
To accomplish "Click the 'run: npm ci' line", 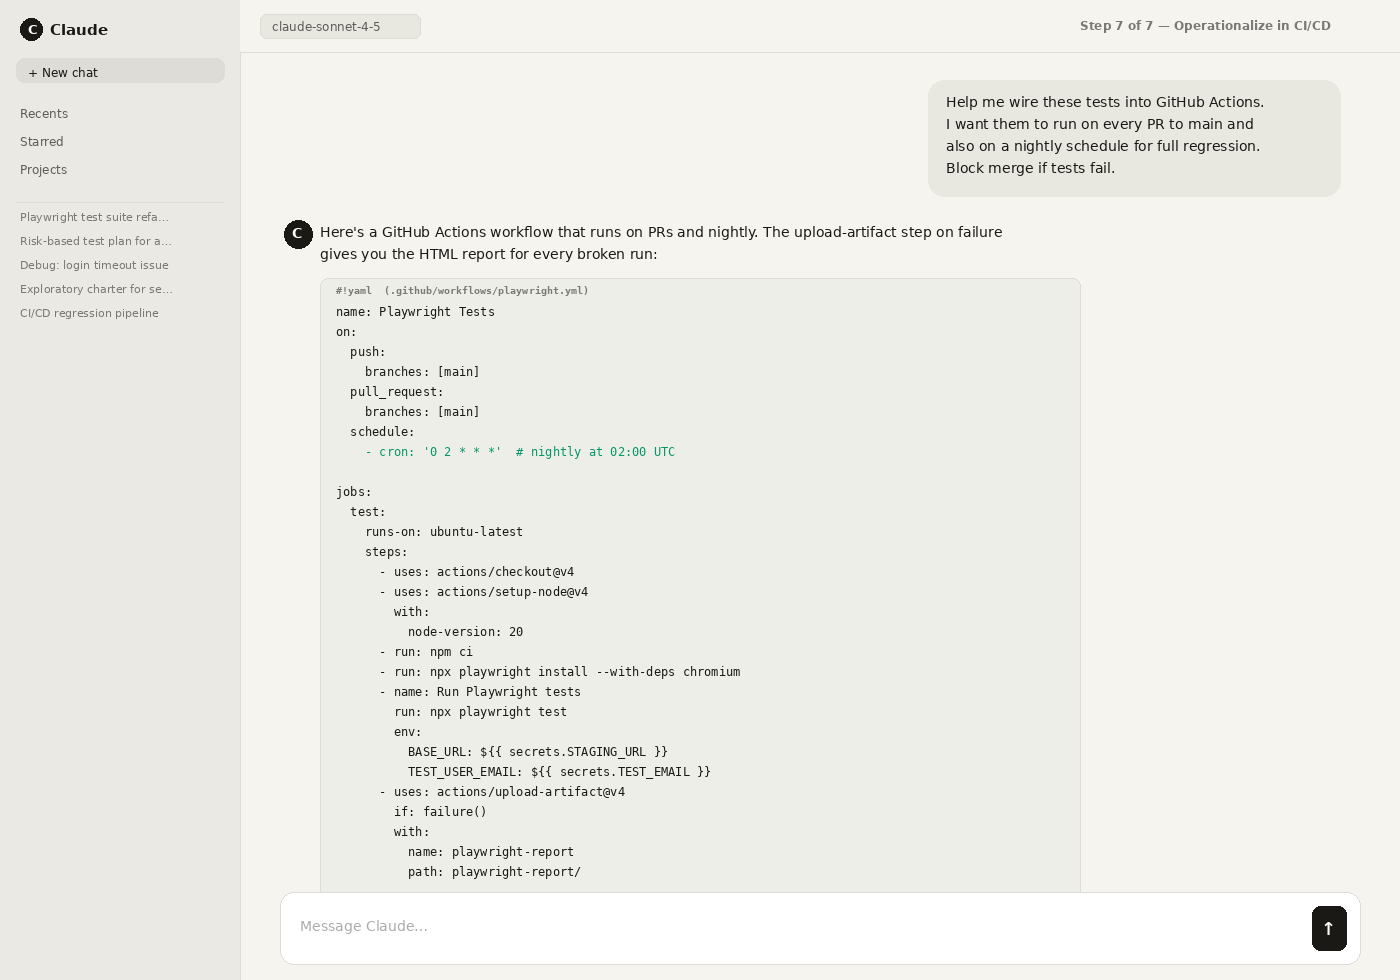I will click(426, 652).
